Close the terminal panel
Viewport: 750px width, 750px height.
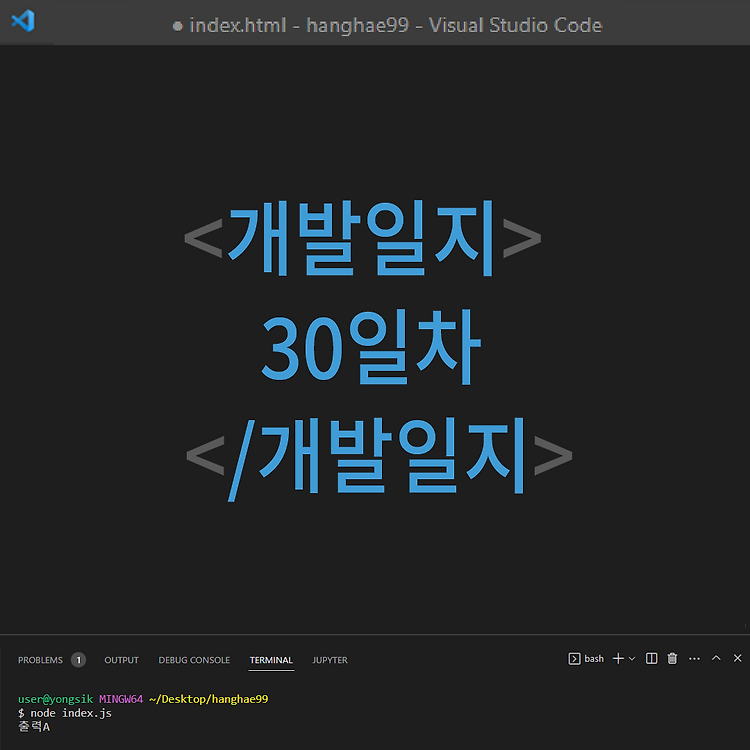738,658
